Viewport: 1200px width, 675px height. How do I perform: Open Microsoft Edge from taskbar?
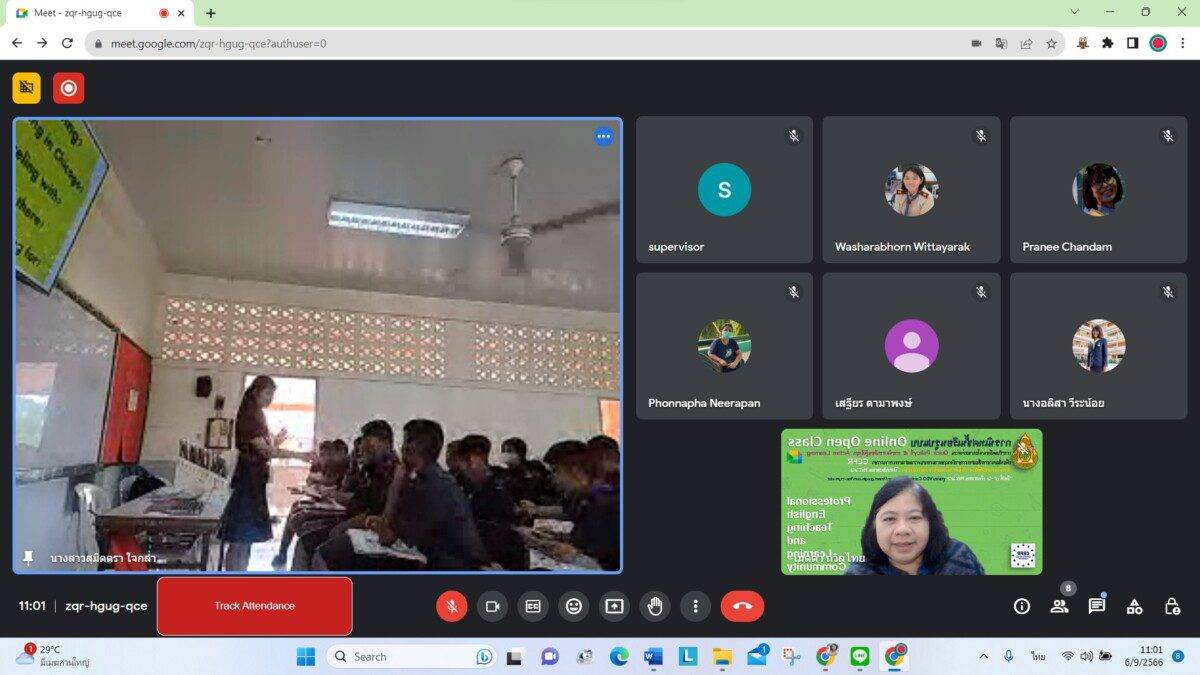click(619, 656)
